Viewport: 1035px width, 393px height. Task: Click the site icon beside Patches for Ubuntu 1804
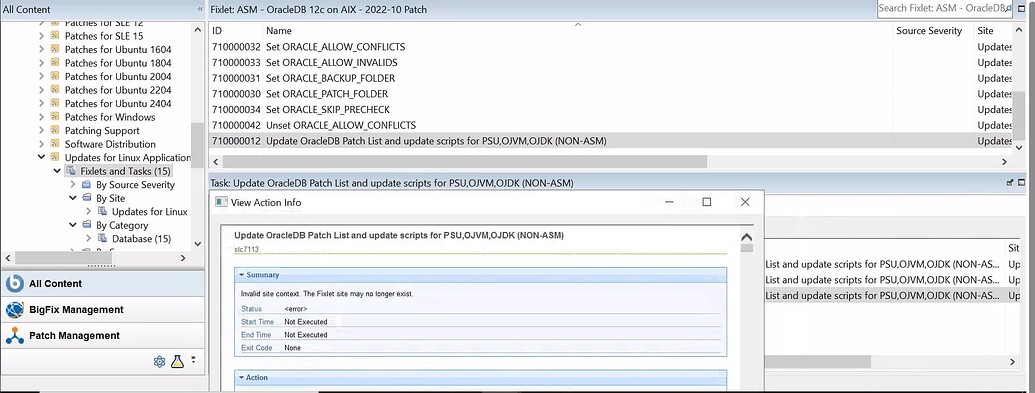tap(55, 63)
